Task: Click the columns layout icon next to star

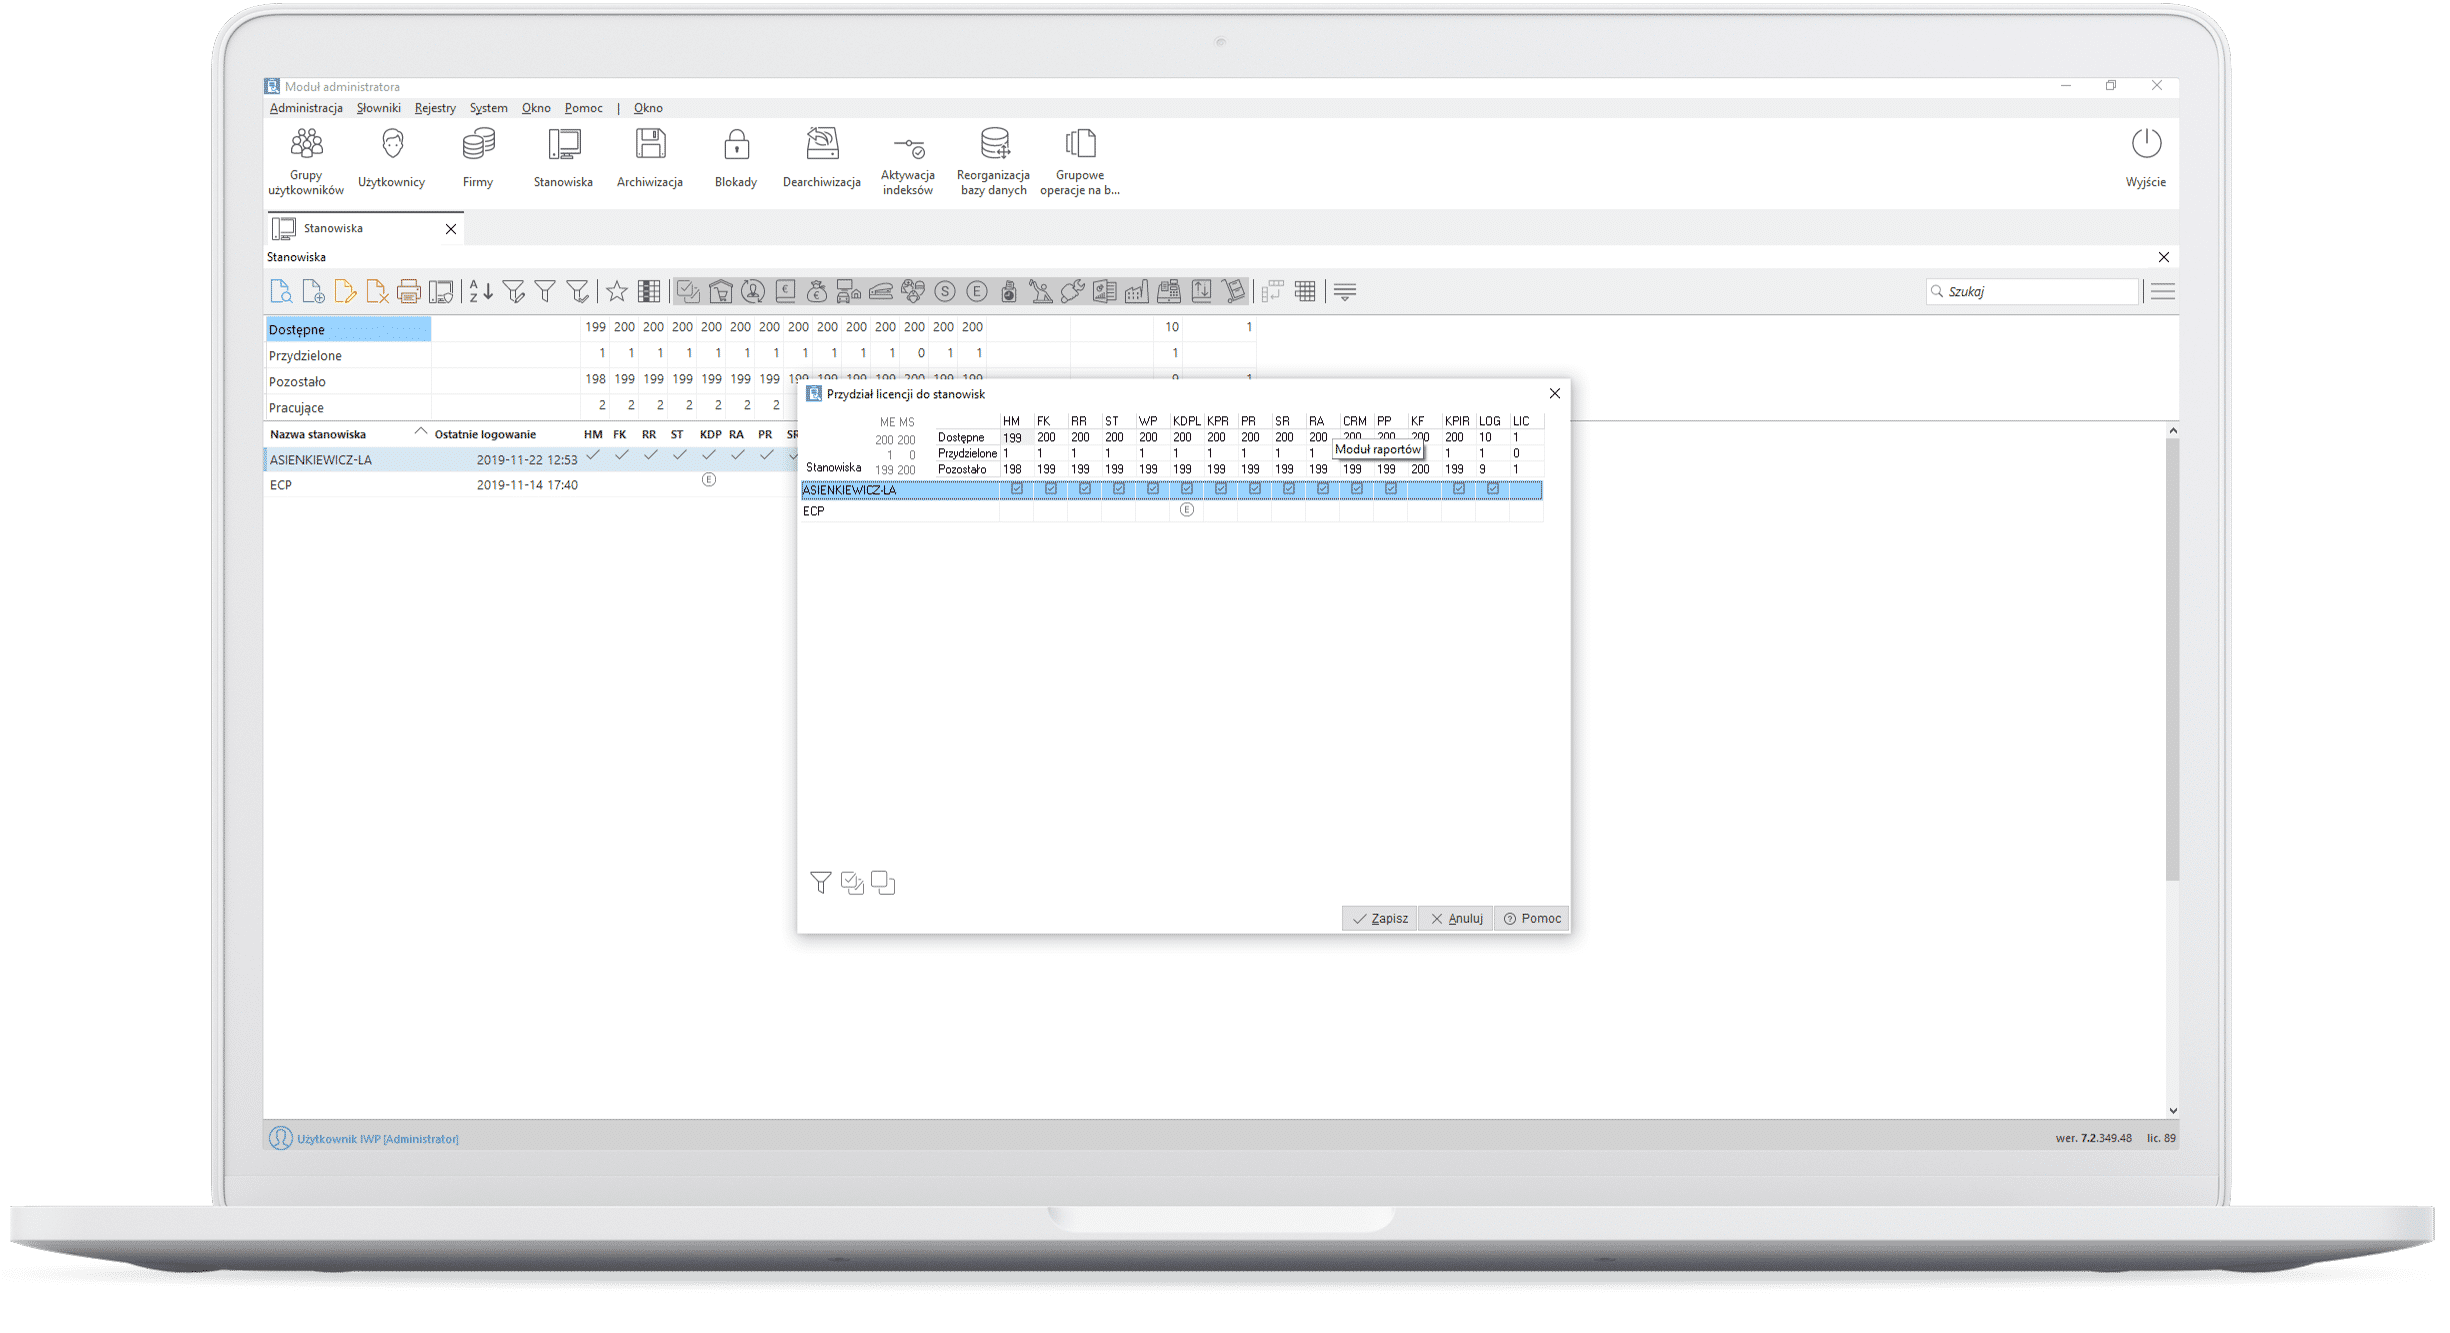Action: point(649,291)
